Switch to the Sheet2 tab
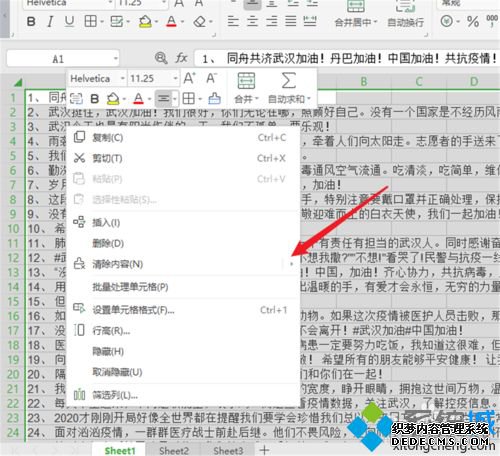Viewport: 500px width, 456px height. pyautogui.click(x=174, y=451)
